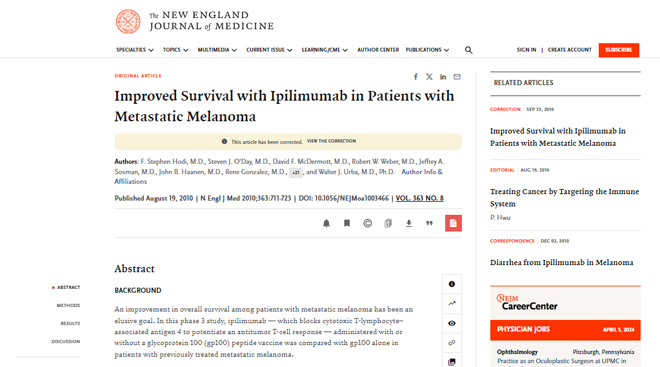This screenshot has height=367, width=660.
Task: Open the red PDF icon button
Action: [x=453, y=223]
